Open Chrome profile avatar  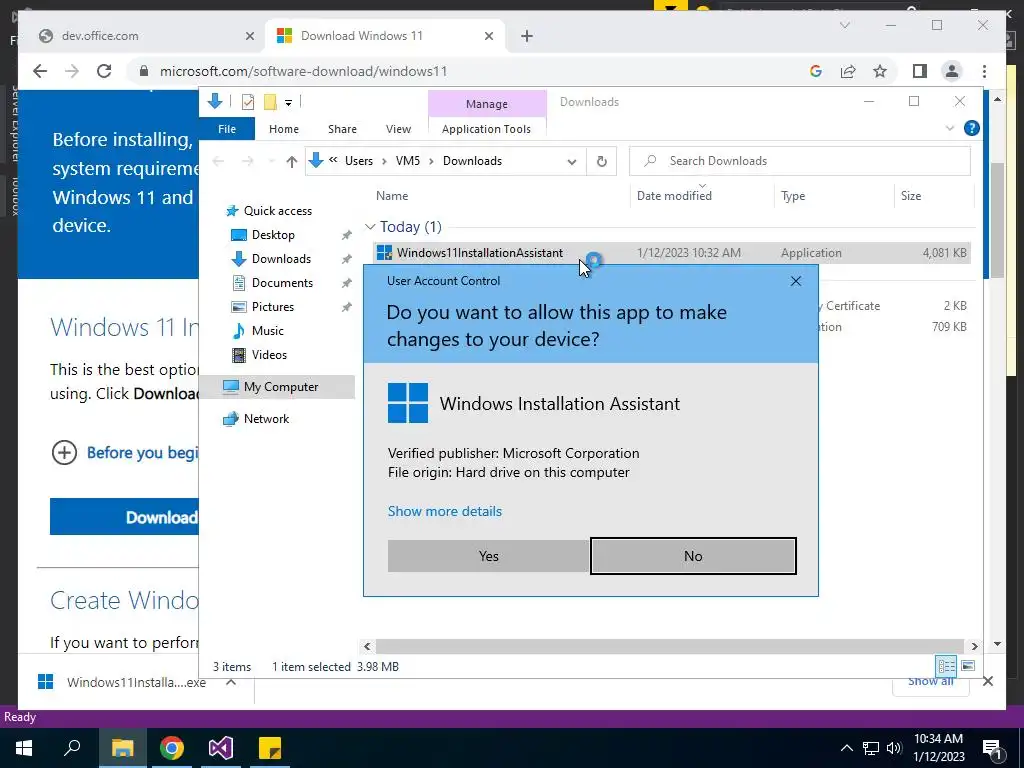click(952, 71)
